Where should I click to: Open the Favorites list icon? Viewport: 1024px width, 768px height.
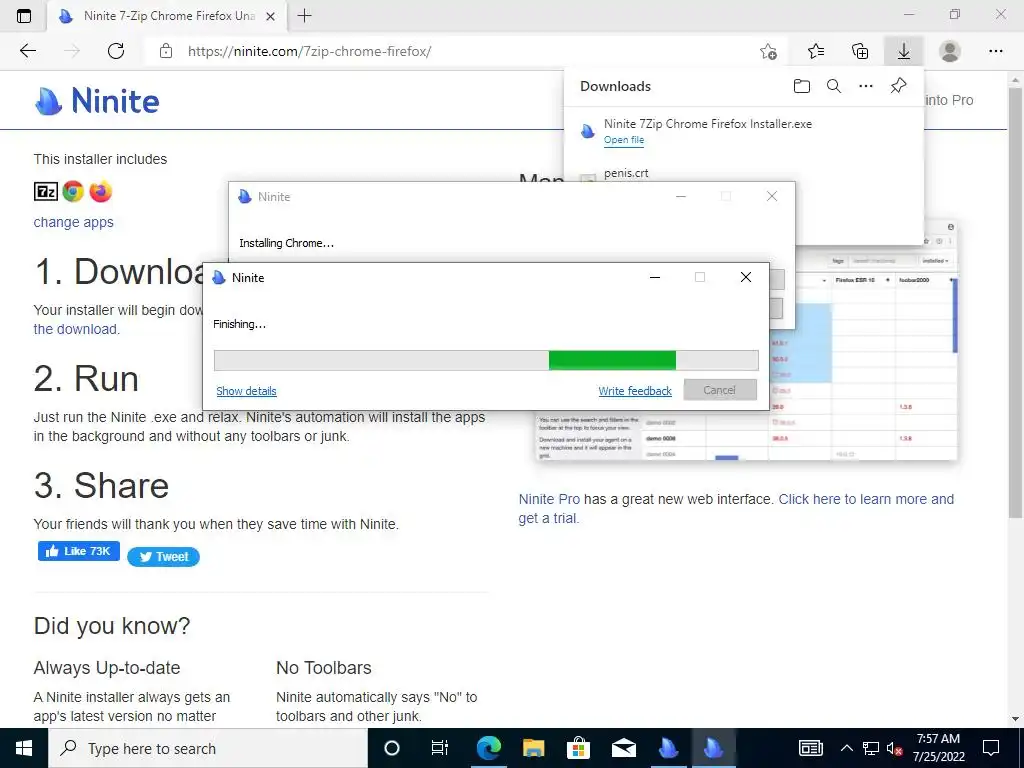(816, 51)
